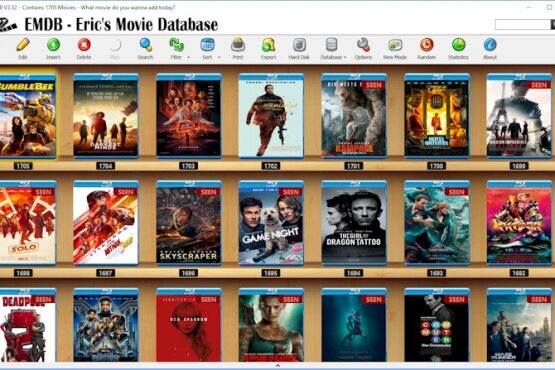Click shelf number label 1694
Screen dimensions: 555x370
[354, 273]
